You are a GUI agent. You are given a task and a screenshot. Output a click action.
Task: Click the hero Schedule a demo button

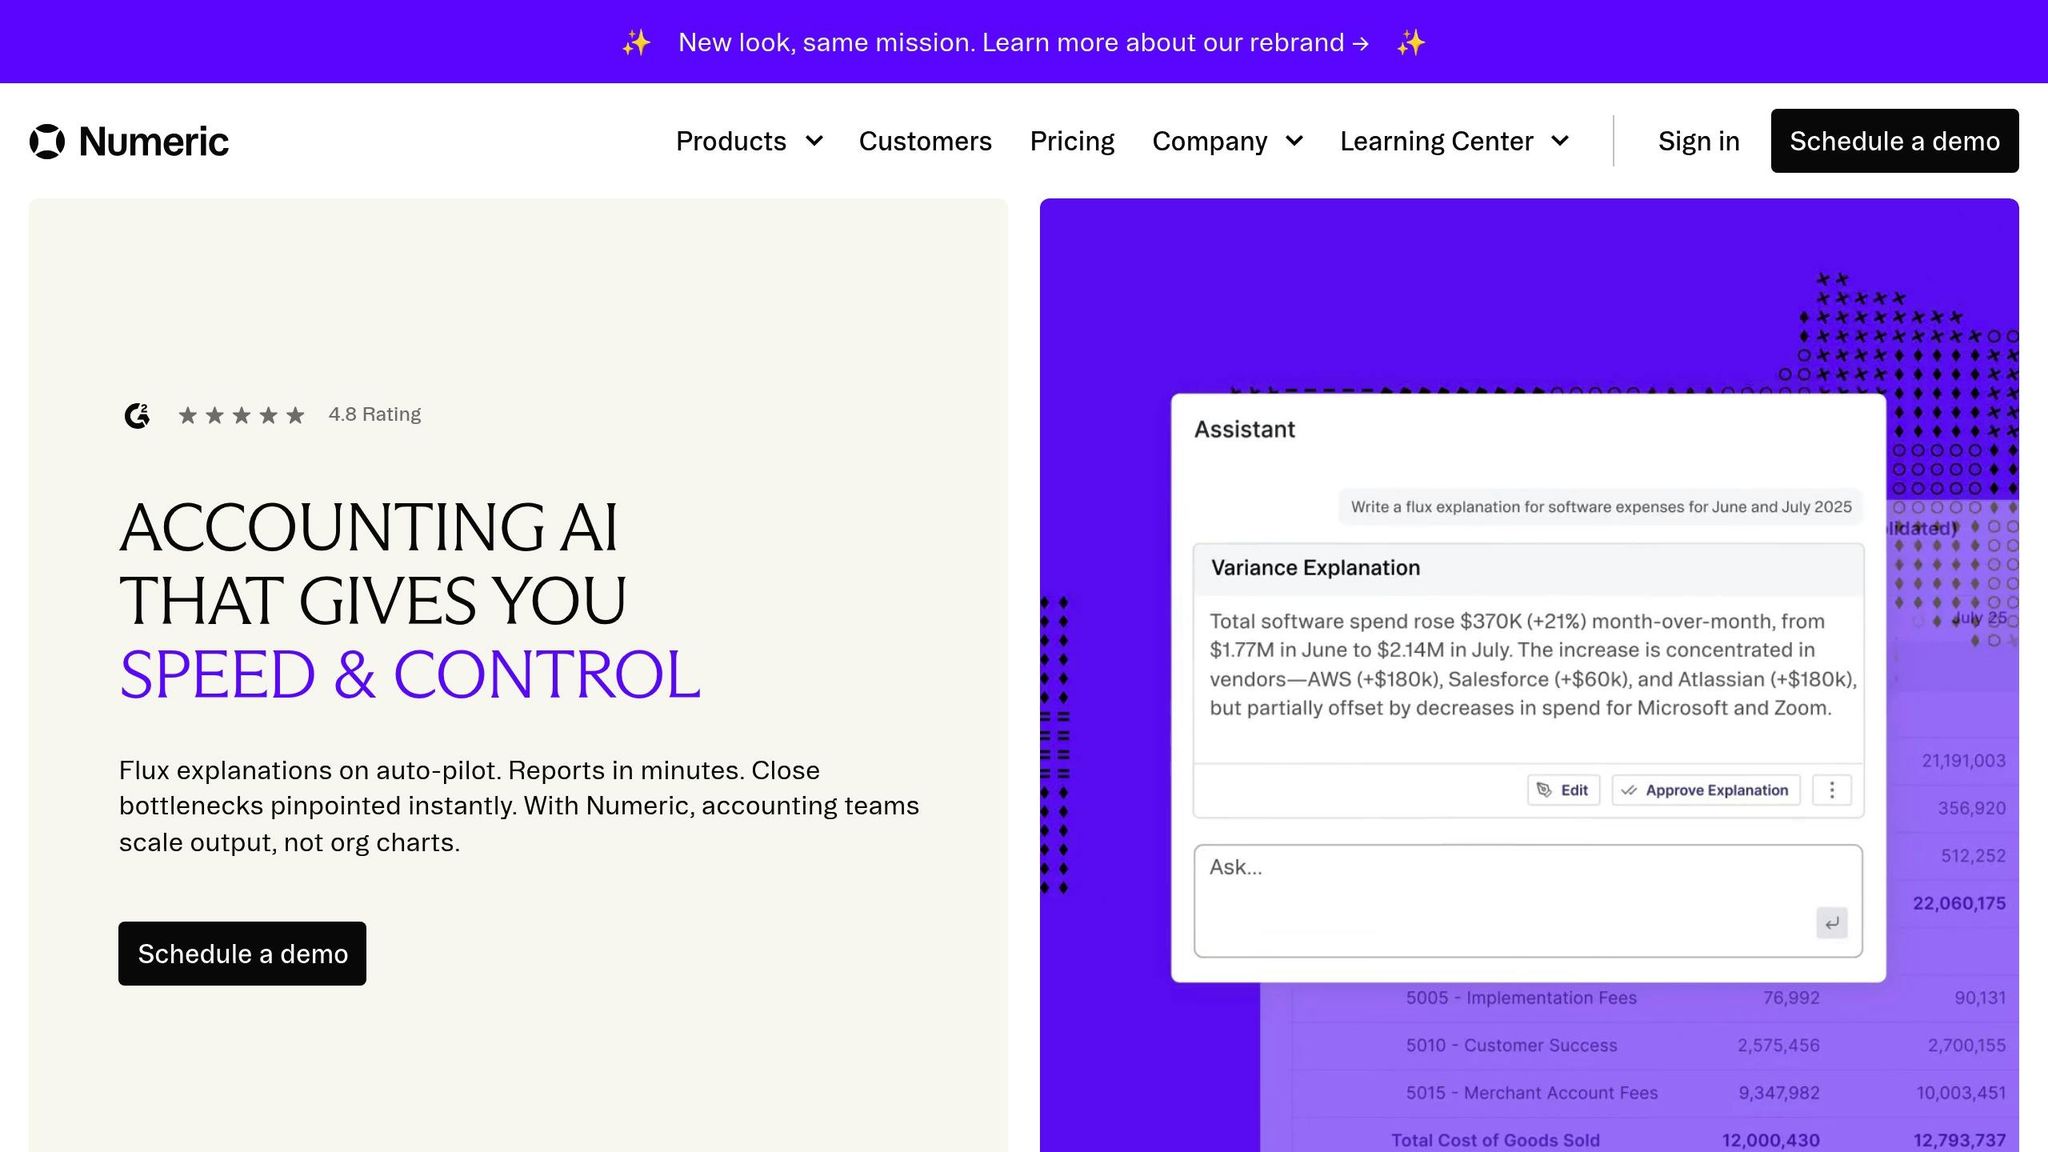[x=242, y=953]
